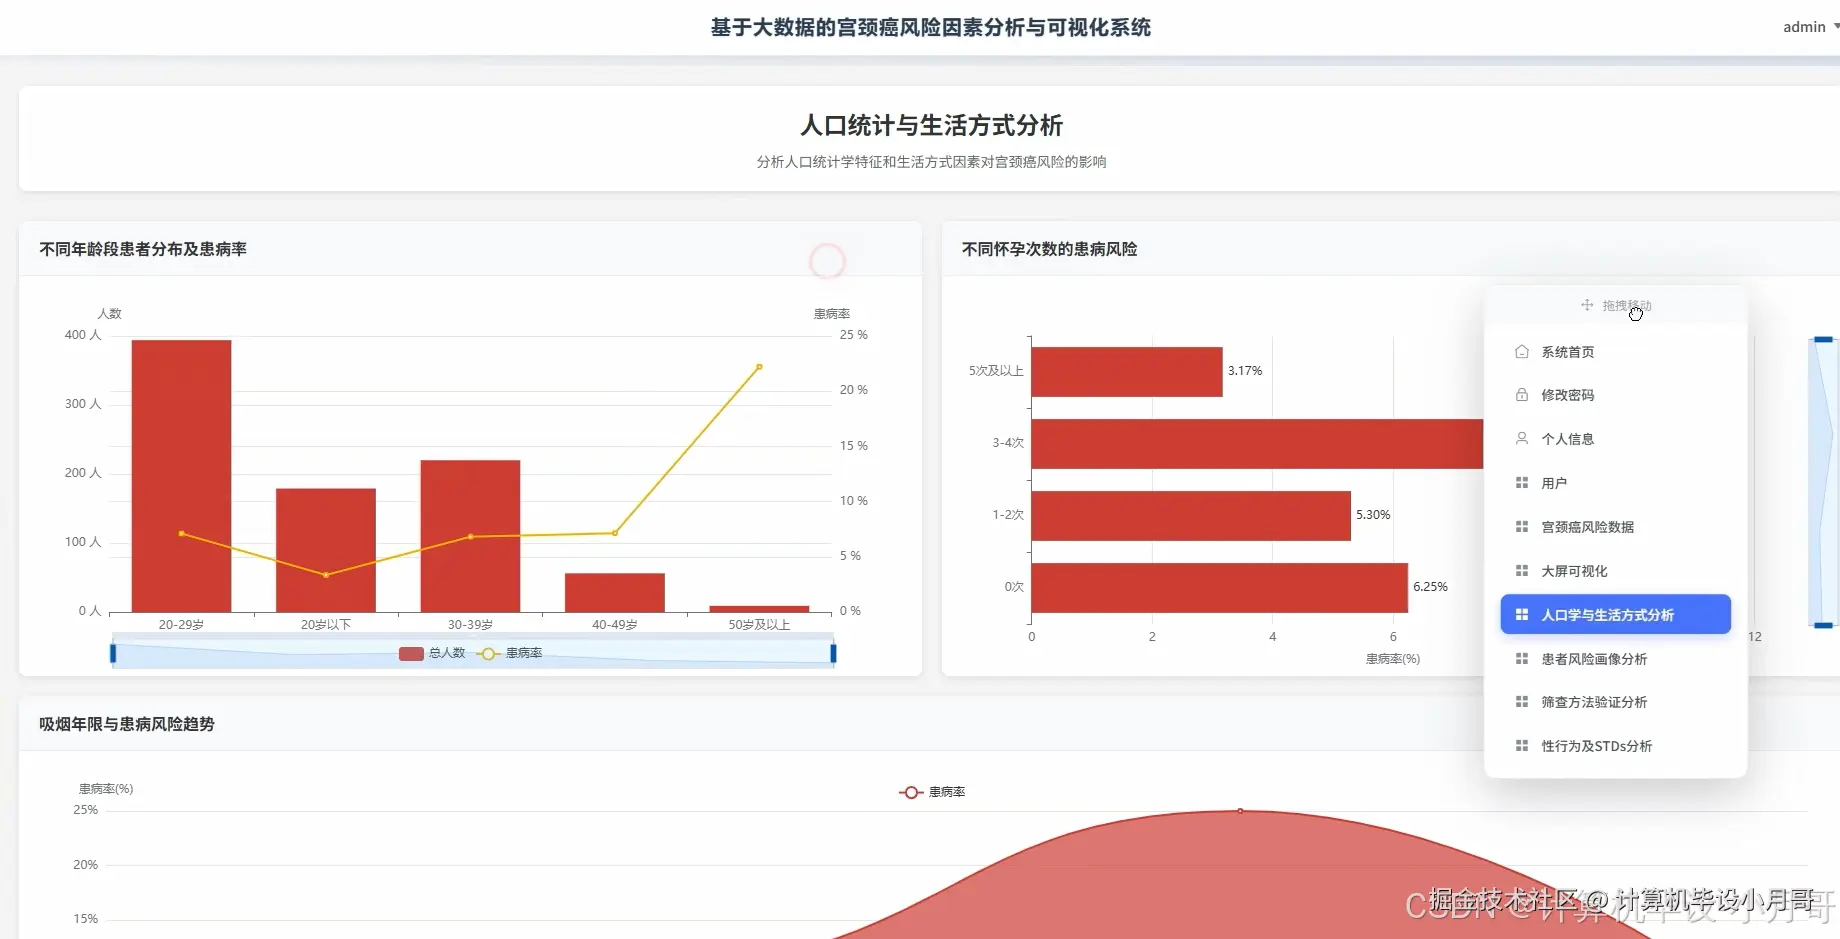Click the 不同怀孕次数的患病风险 card title

(x=1049, y=249)
